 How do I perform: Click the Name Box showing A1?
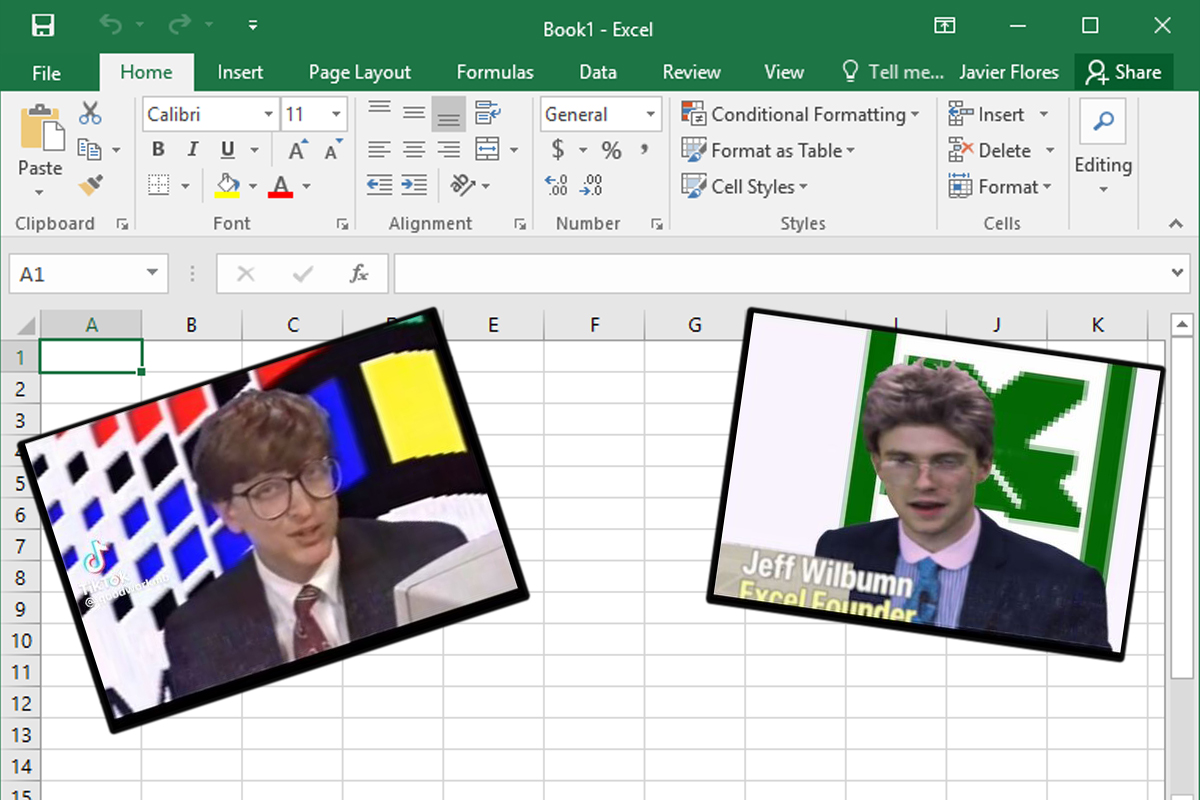(88, 273)
